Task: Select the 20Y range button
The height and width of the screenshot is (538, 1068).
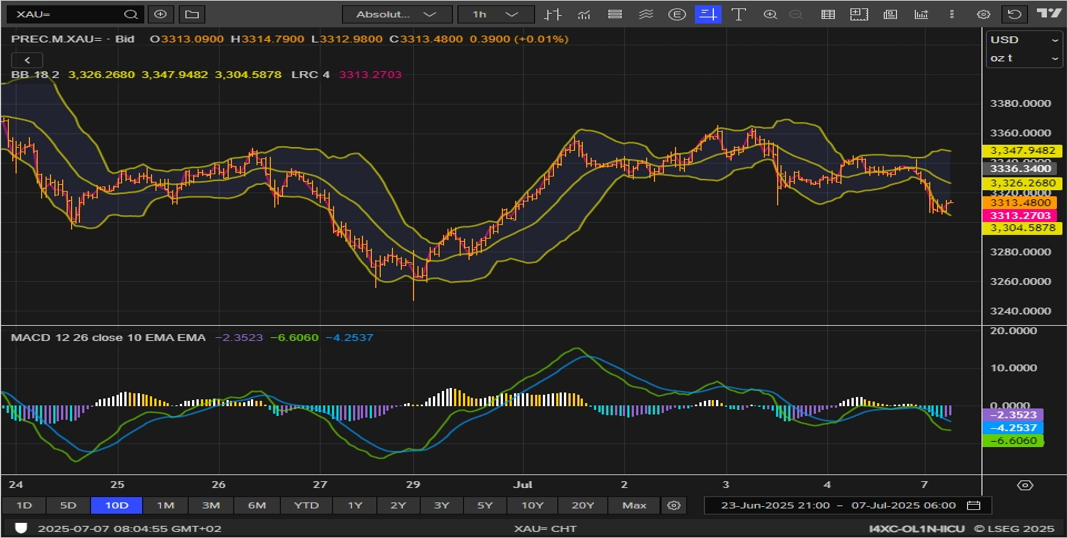Action: [582, 505]
